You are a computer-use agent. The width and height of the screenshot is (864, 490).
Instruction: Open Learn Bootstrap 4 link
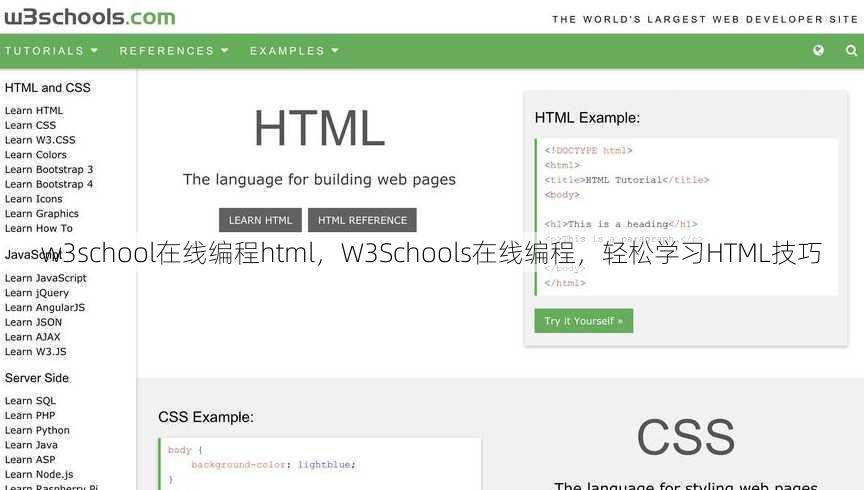coord(49,184)
